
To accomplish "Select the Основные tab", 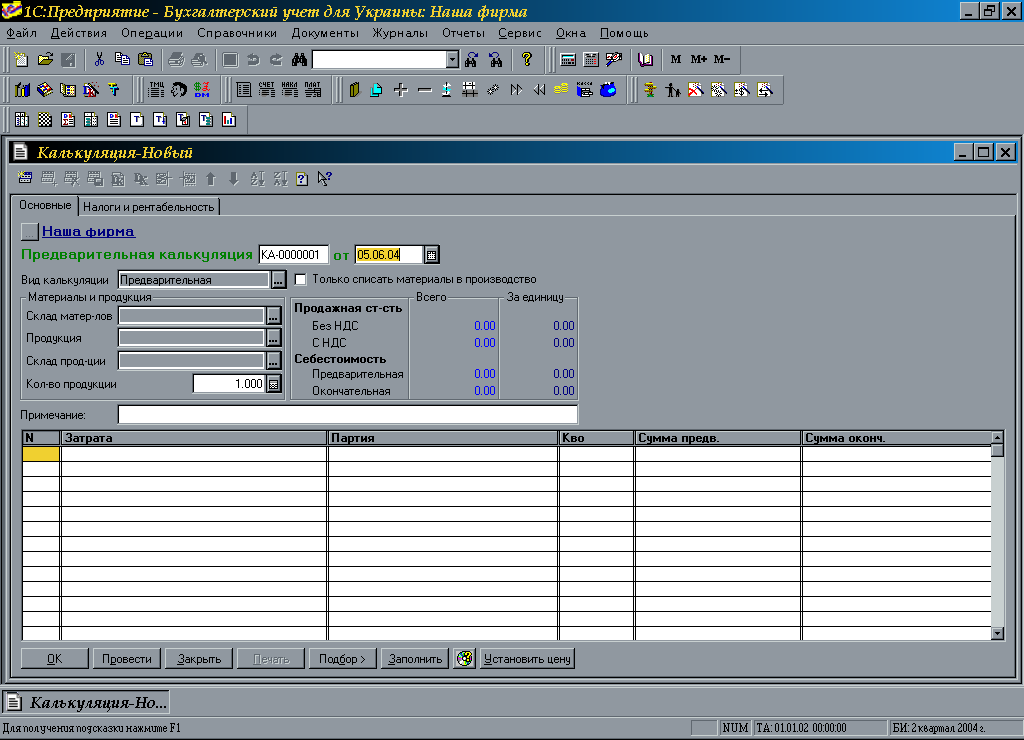I will pos(45,205).
